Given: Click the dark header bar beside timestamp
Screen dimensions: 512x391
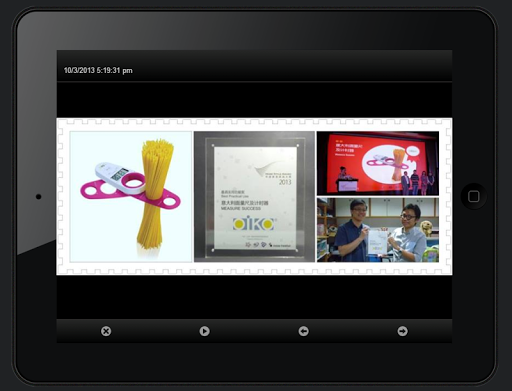Looking at the screenshot, I should [x=292, y=66].
